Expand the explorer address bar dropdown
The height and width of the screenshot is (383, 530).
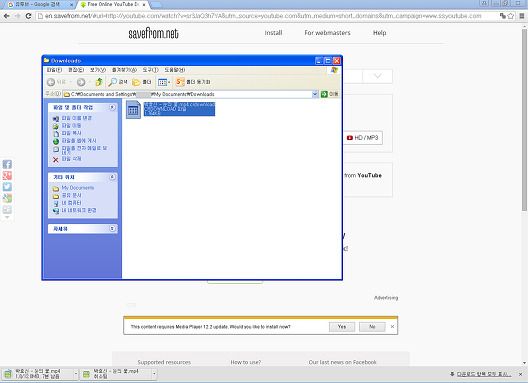pos(315,94)
